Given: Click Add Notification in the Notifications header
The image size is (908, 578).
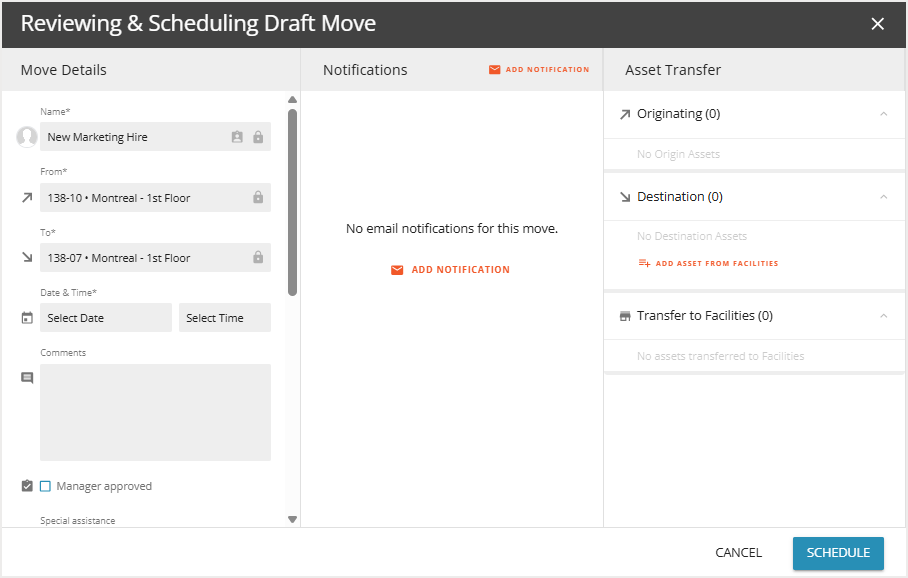Looking at the screenshot, I should click(x=539, y=70).
